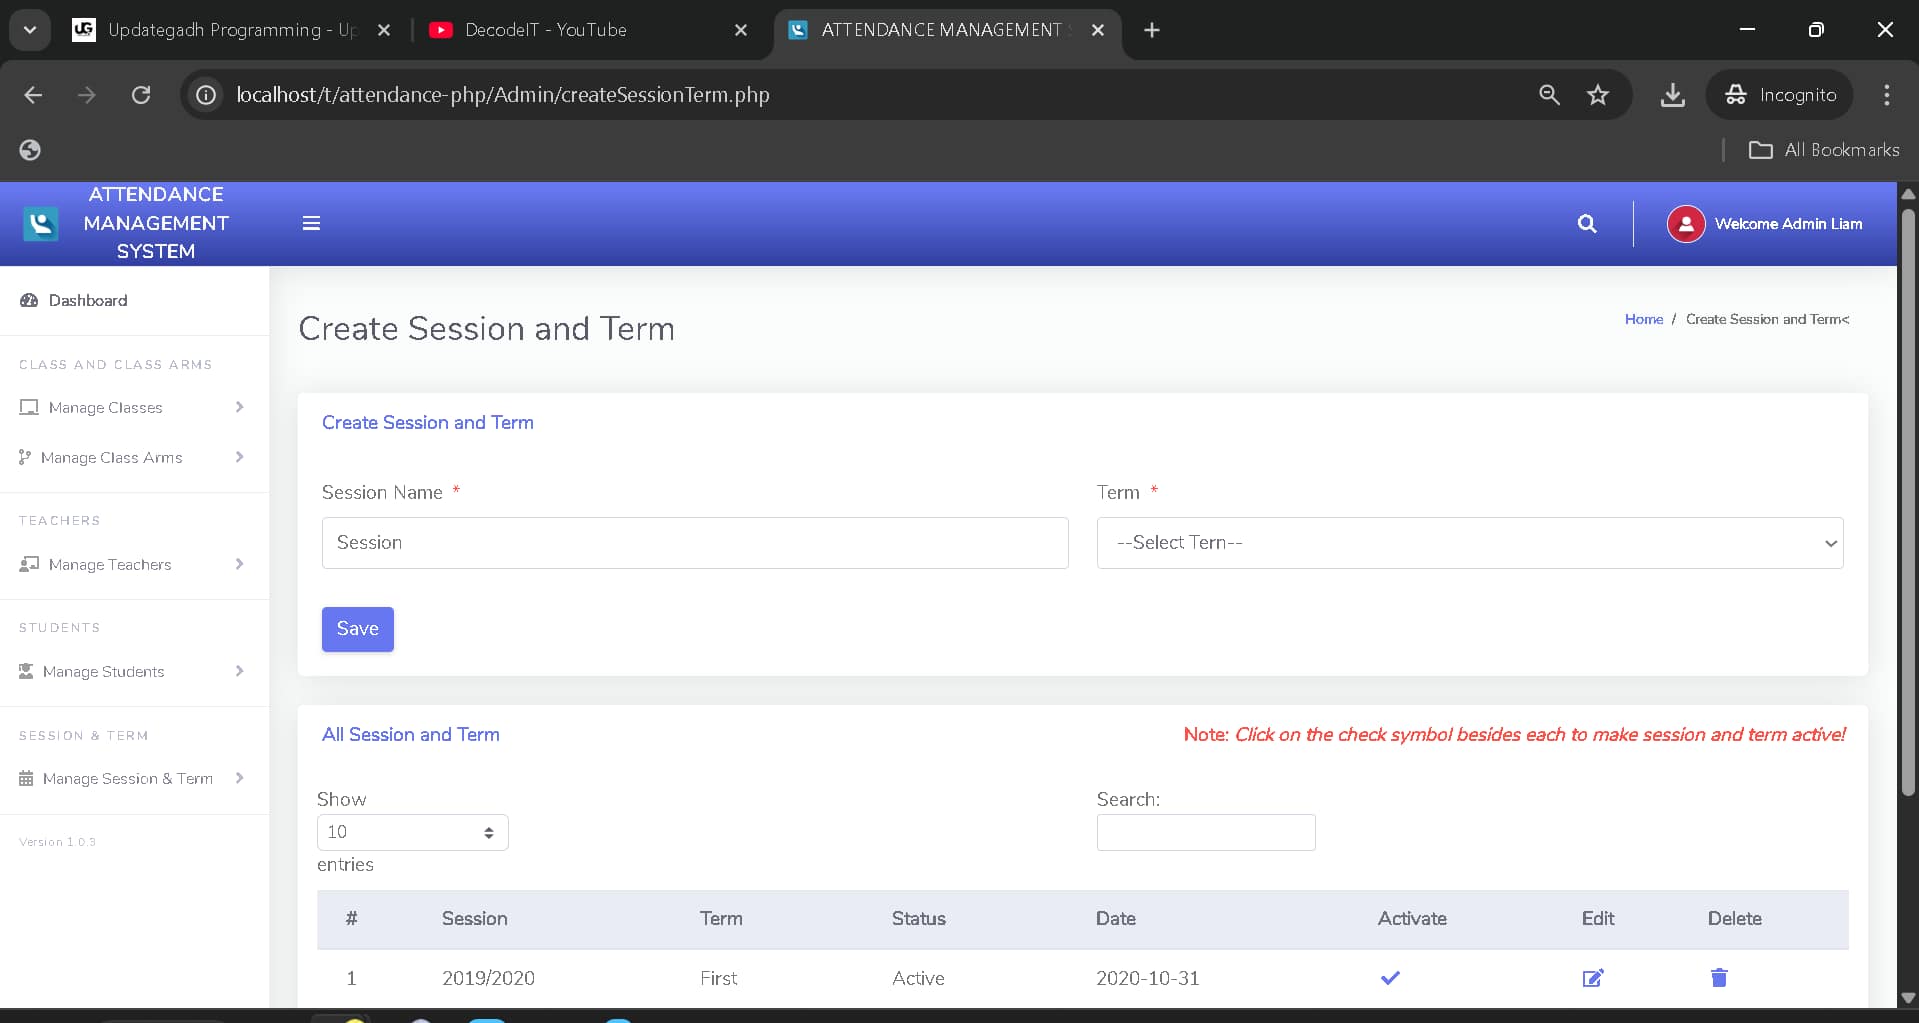
Task: Click the Welcome Admin Liam avatar icon
Action: point(1684,223)
